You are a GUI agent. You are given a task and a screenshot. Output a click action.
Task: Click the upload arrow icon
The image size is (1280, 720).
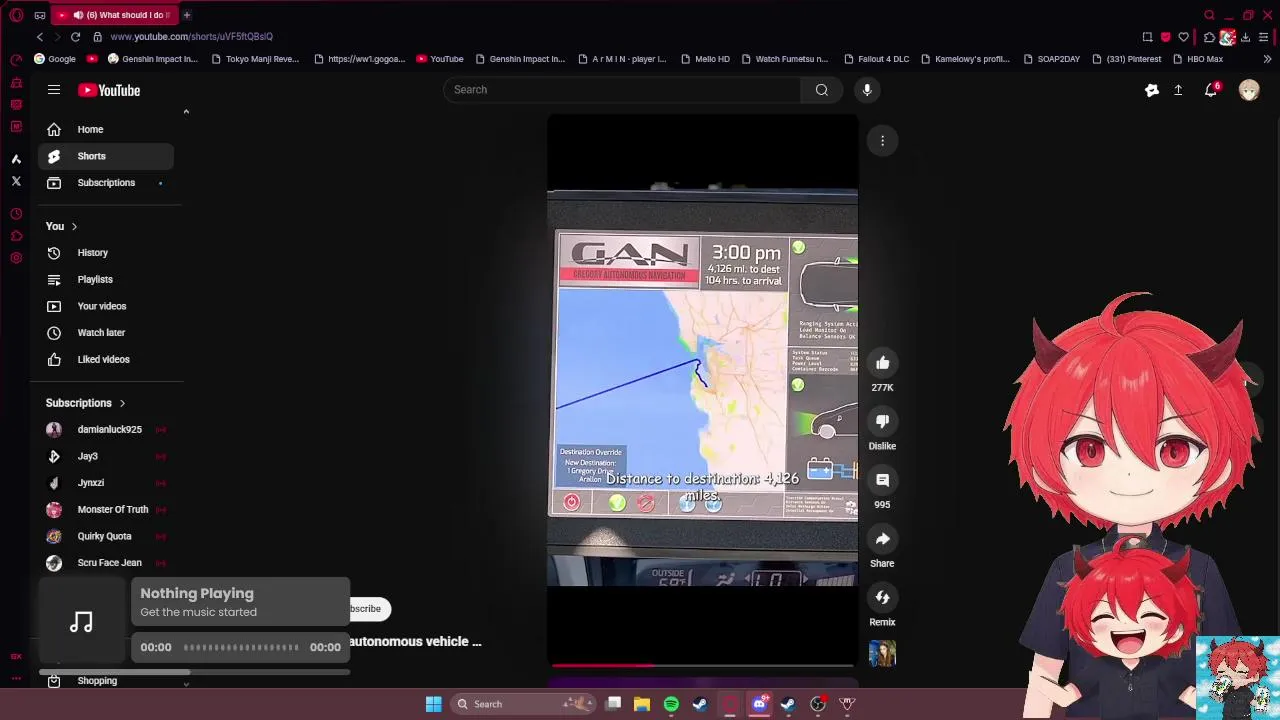pyautogui.click(x=1178, y=90)
